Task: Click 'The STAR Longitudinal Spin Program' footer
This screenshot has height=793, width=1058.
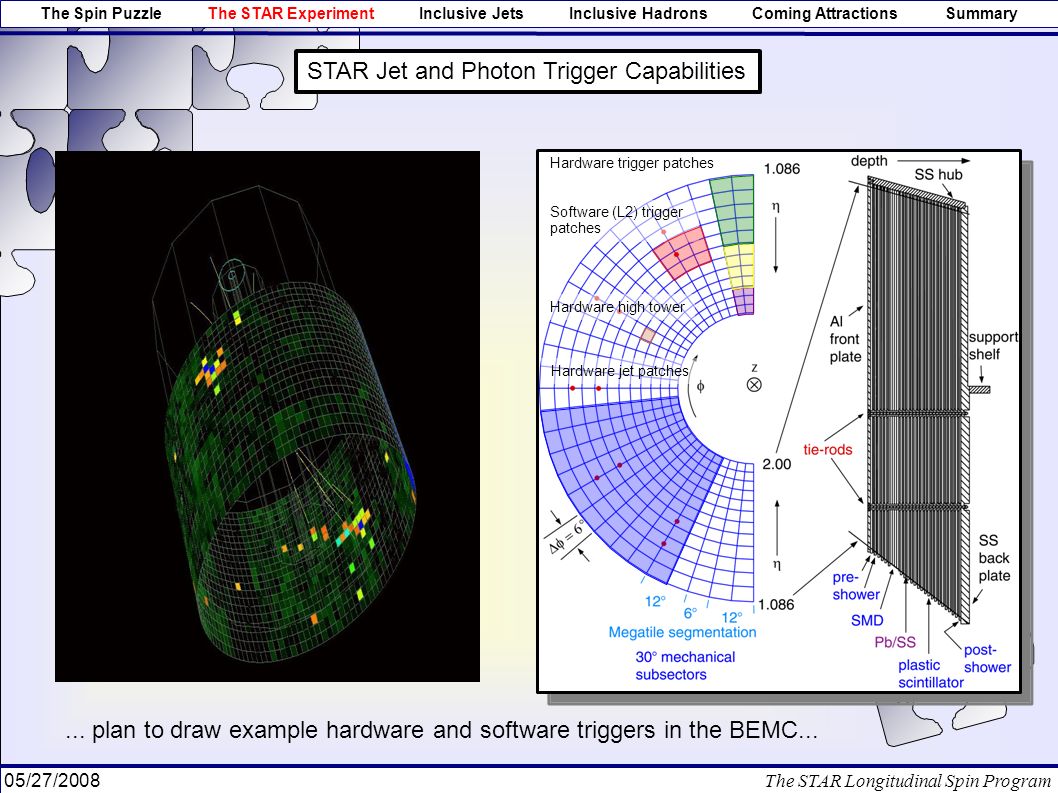Action: [x=908, y=781]
